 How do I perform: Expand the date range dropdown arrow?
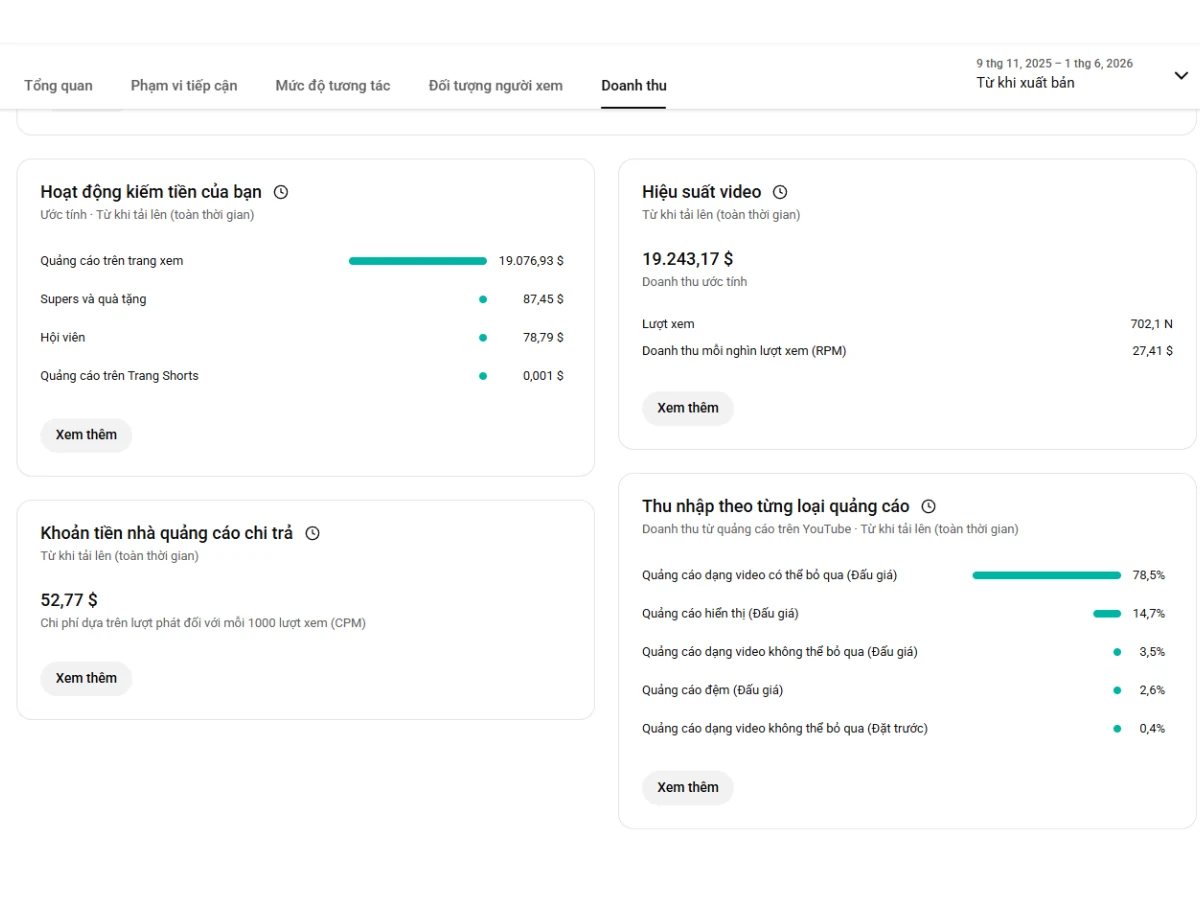[x=1181, y=76]
